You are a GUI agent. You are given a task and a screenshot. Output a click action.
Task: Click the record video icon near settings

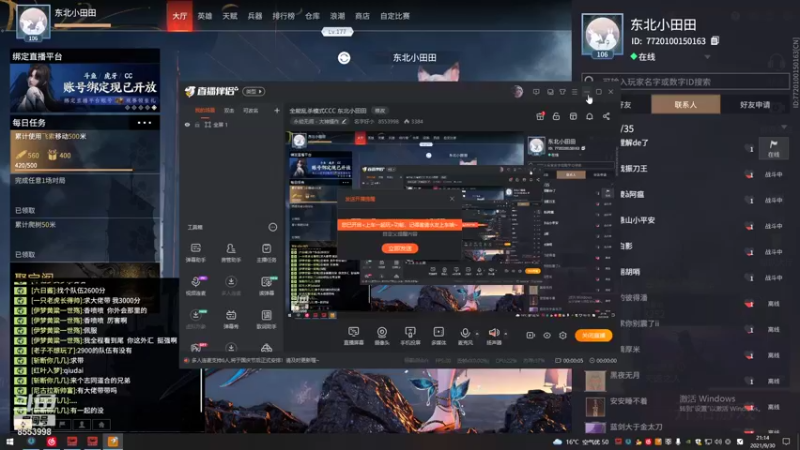(530, 335)
